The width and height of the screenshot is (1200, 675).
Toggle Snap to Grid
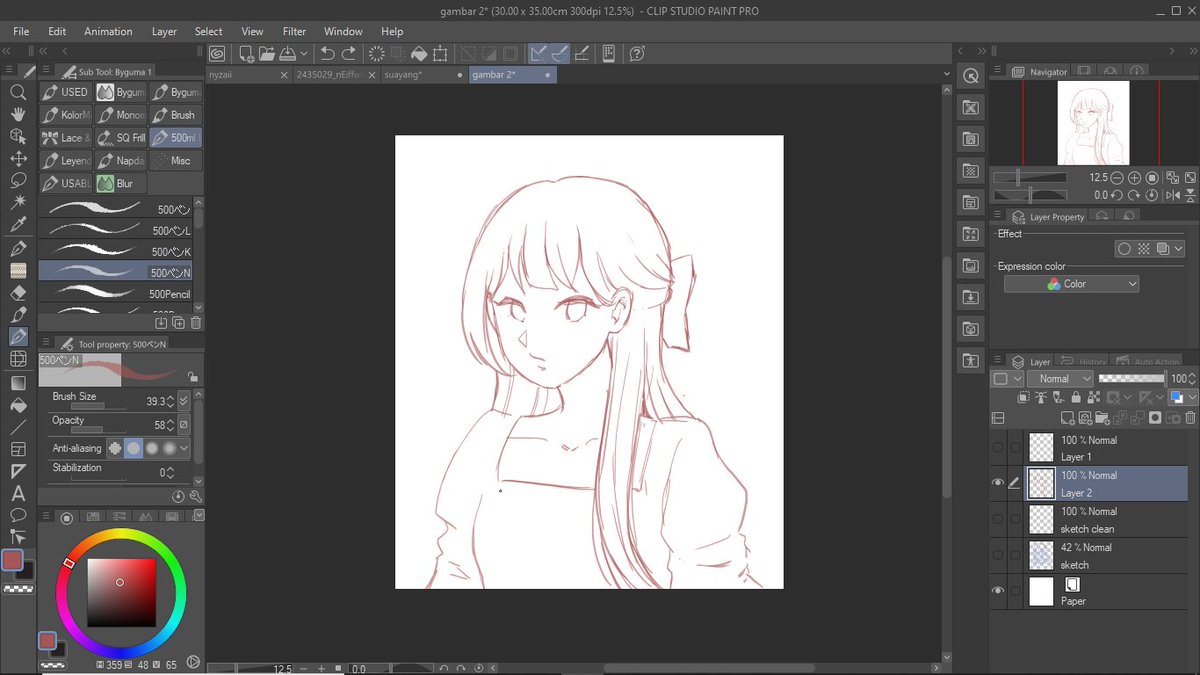[582, 54]
